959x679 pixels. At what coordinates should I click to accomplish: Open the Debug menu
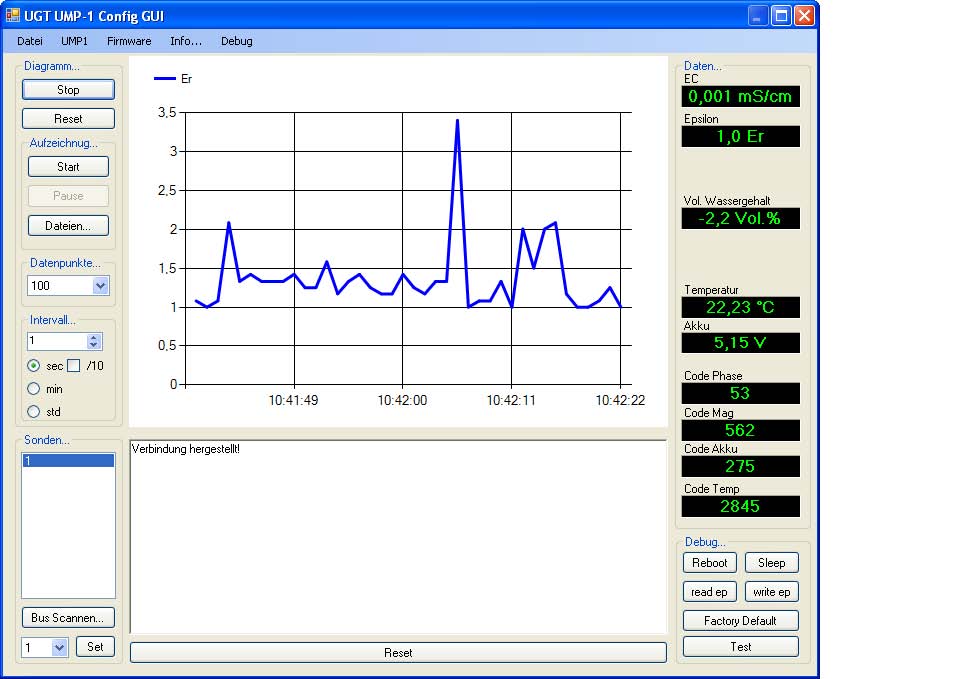237,41
